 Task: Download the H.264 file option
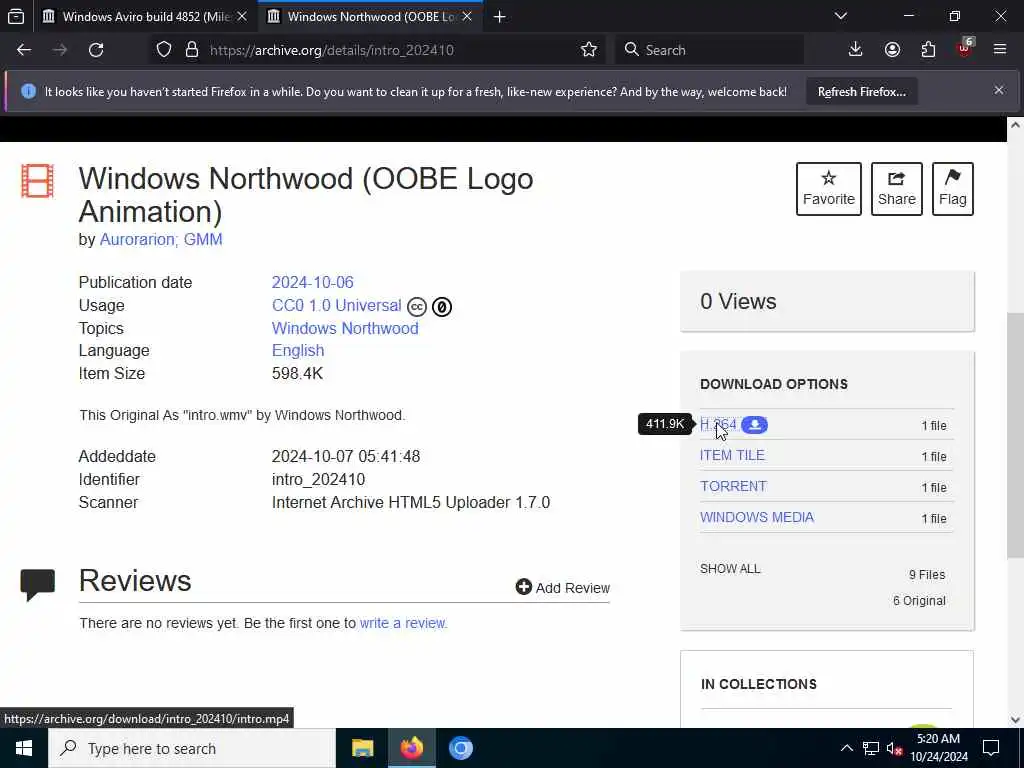click(718, 424)
